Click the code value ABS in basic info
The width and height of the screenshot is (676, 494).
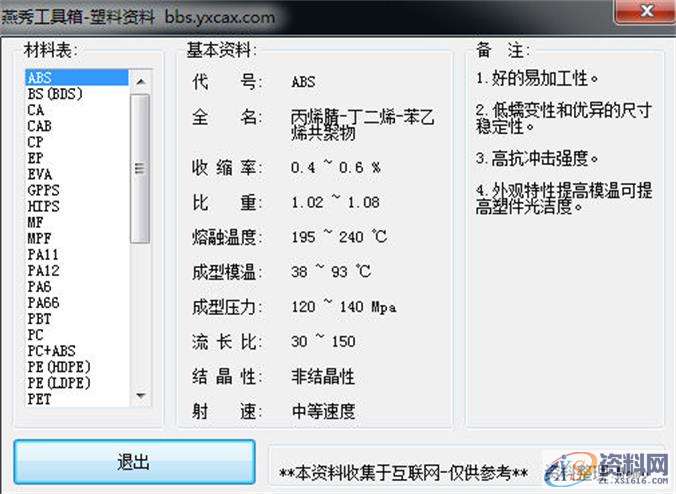coord(303,81)
